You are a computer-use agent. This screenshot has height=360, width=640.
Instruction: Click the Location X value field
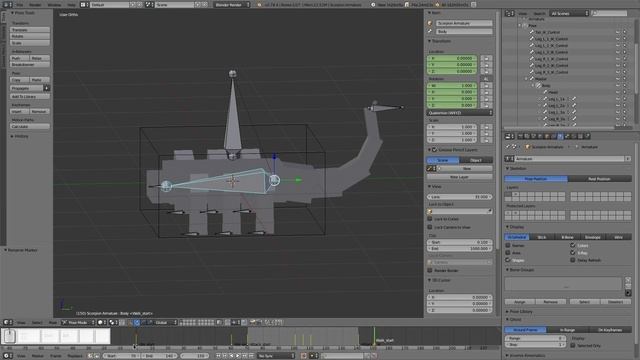pos(452,58)
